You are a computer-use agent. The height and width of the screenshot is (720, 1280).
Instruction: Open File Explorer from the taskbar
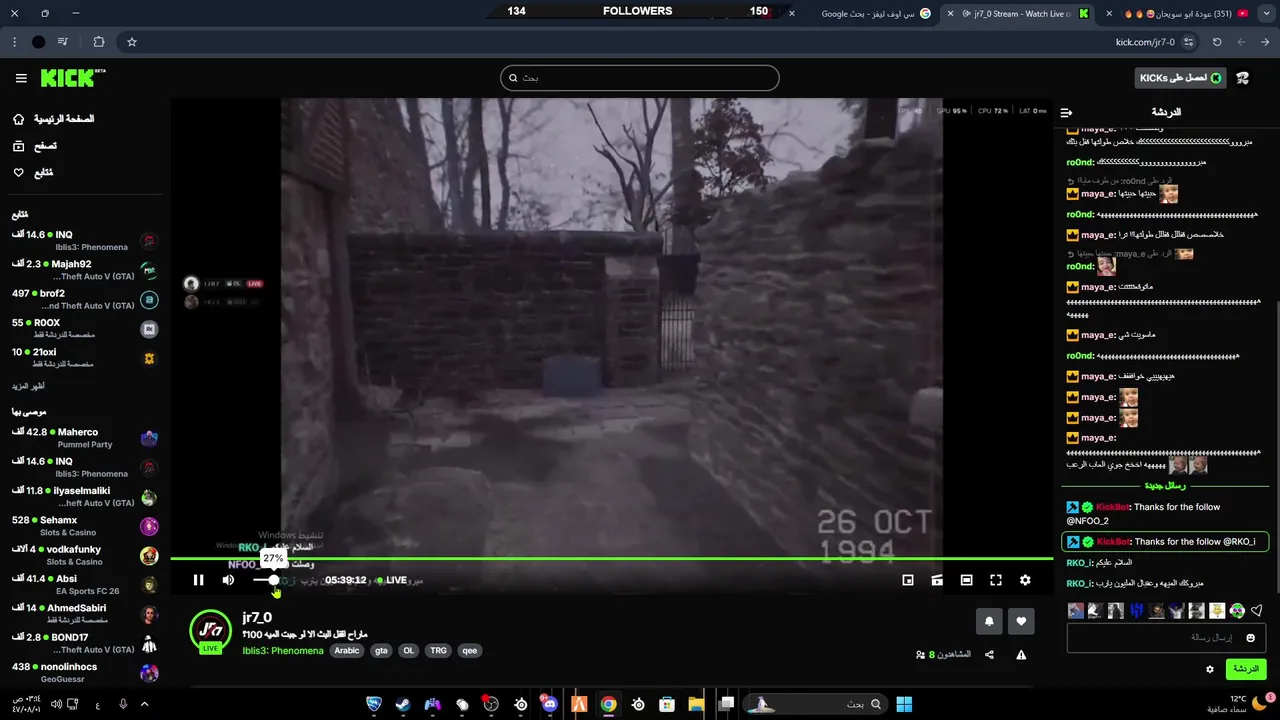coord(696,704)
